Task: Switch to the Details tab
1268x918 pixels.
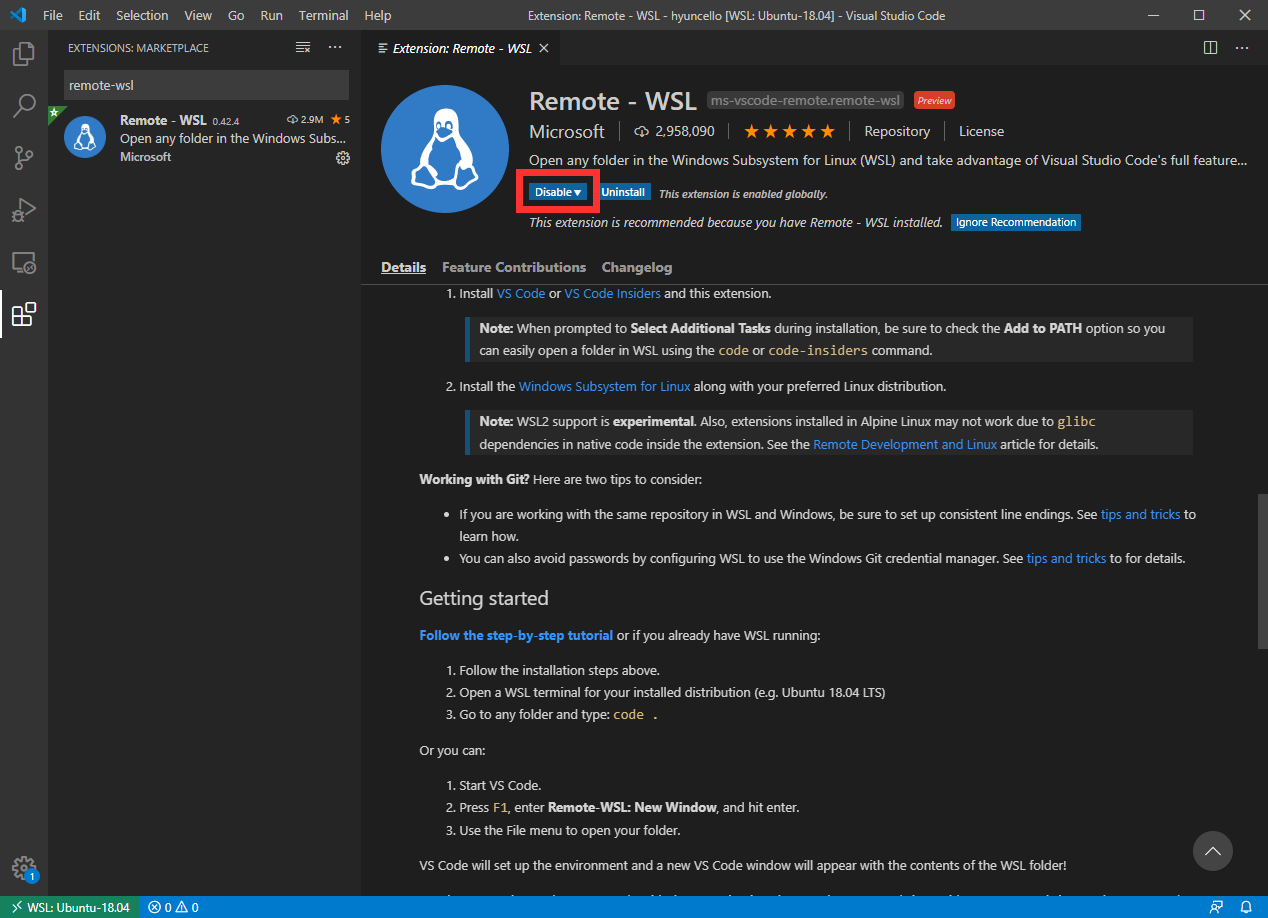Action: tap(403, 267)
